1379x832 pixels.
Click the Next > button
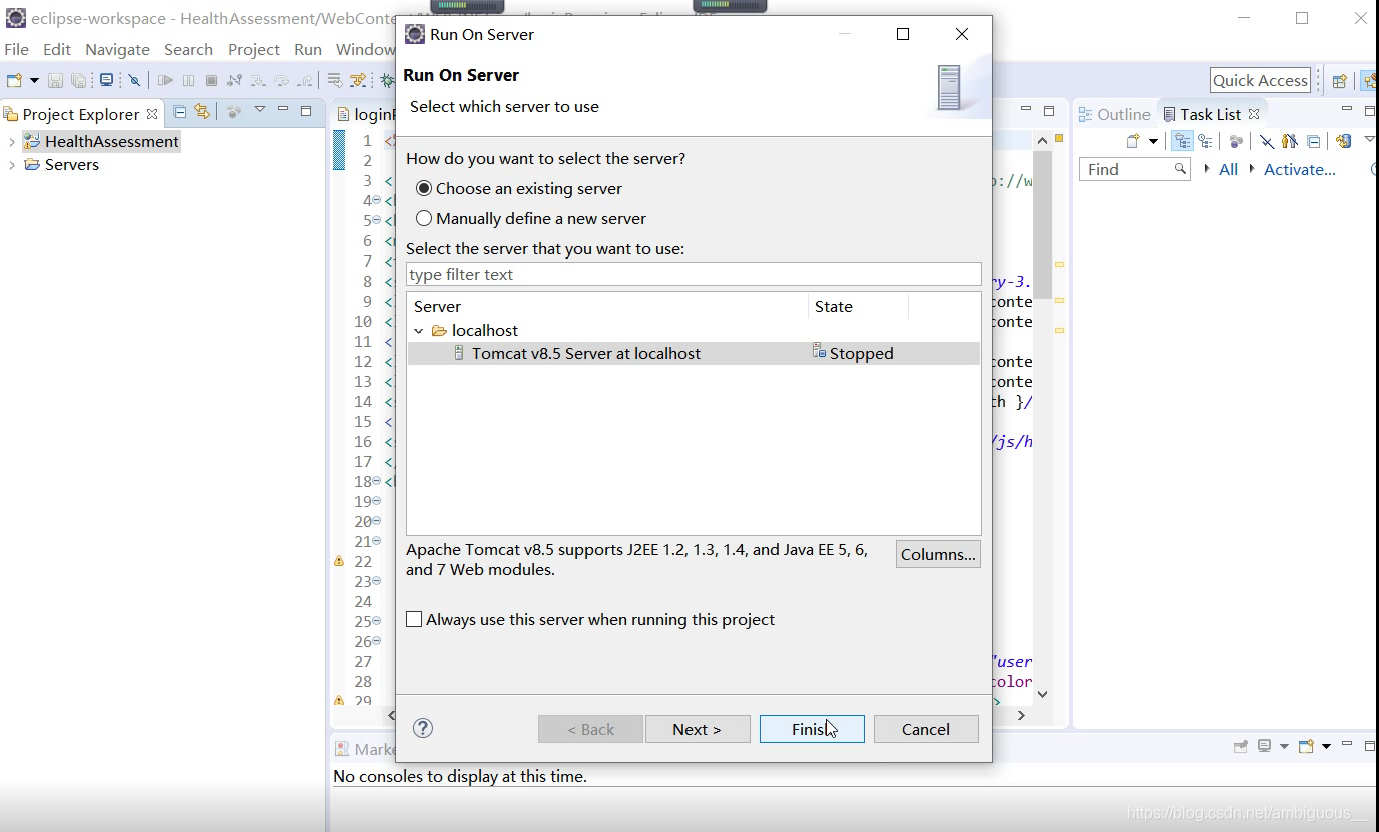pos(697,729)
